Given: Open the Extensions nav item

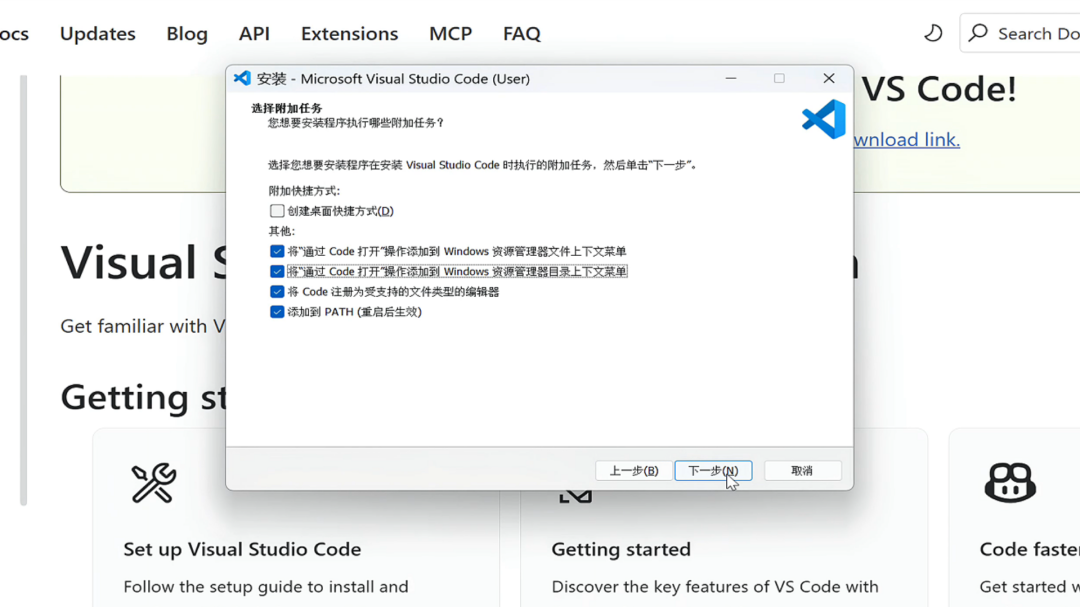Looking at the screenshot, I should (x=349, y=33).
